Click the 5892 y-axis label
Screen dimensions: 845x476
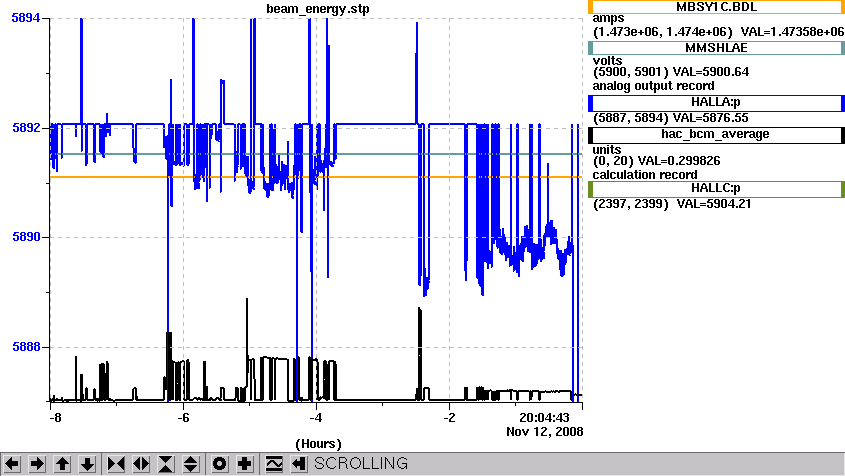[26, 128]
